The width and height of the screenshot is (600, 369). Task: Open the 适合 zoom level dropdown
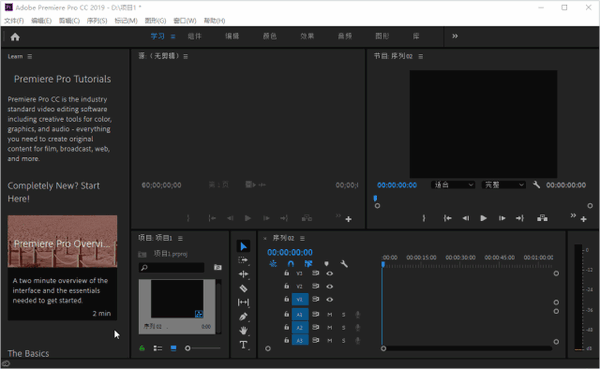[453, 185]
